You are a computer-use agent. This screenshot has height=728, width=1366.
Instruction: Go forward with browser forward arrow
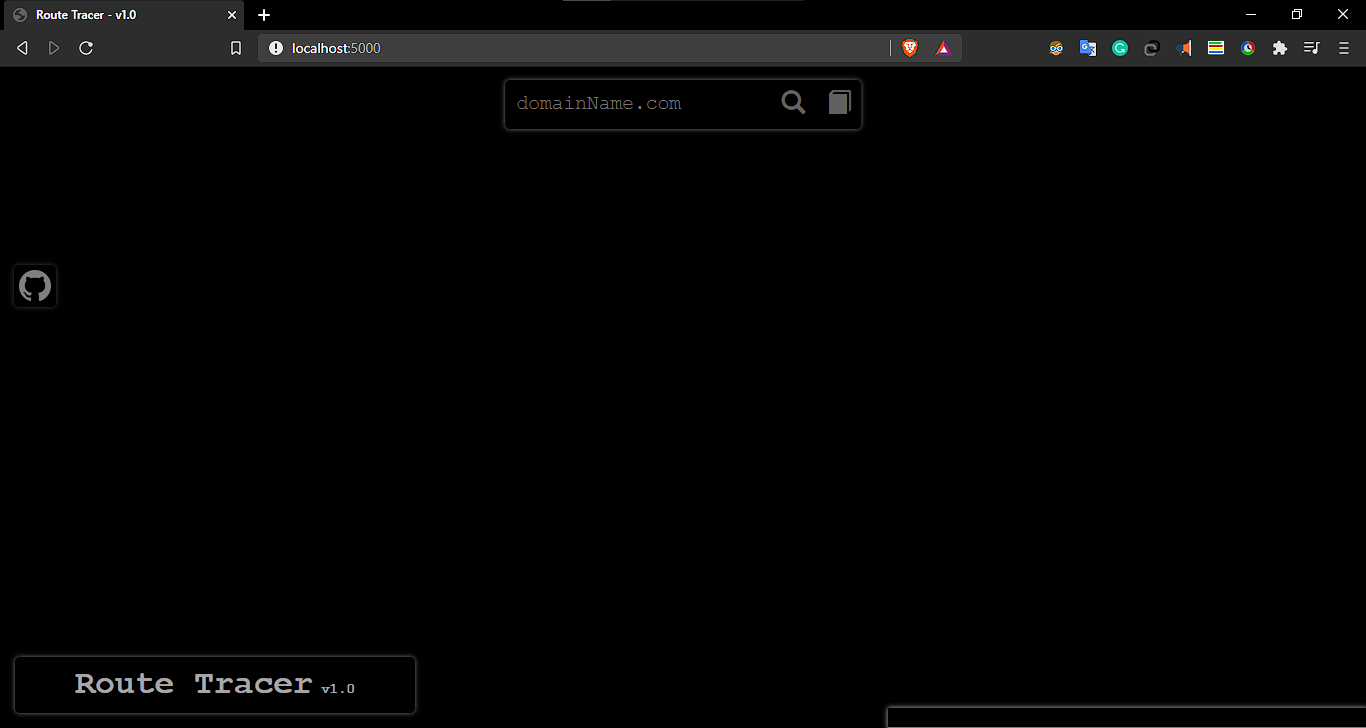tap(54, 48)
